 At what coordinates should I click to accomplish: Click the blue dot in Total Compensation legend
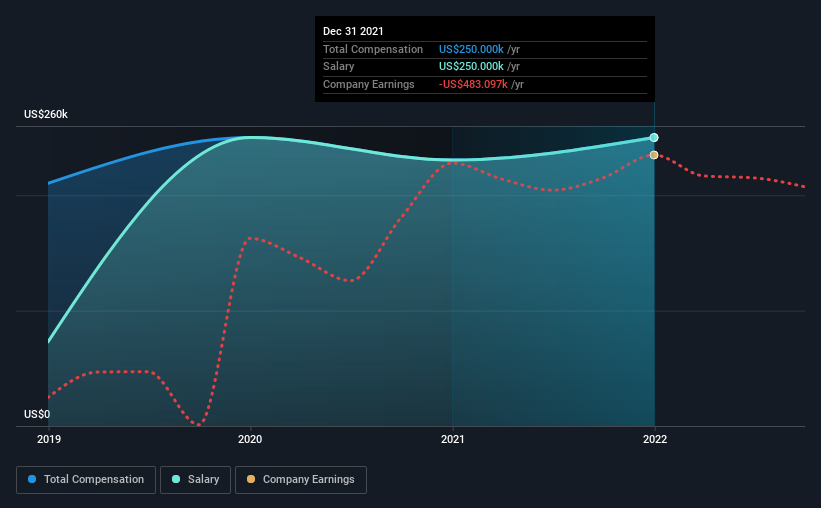[x=32, y=479]
